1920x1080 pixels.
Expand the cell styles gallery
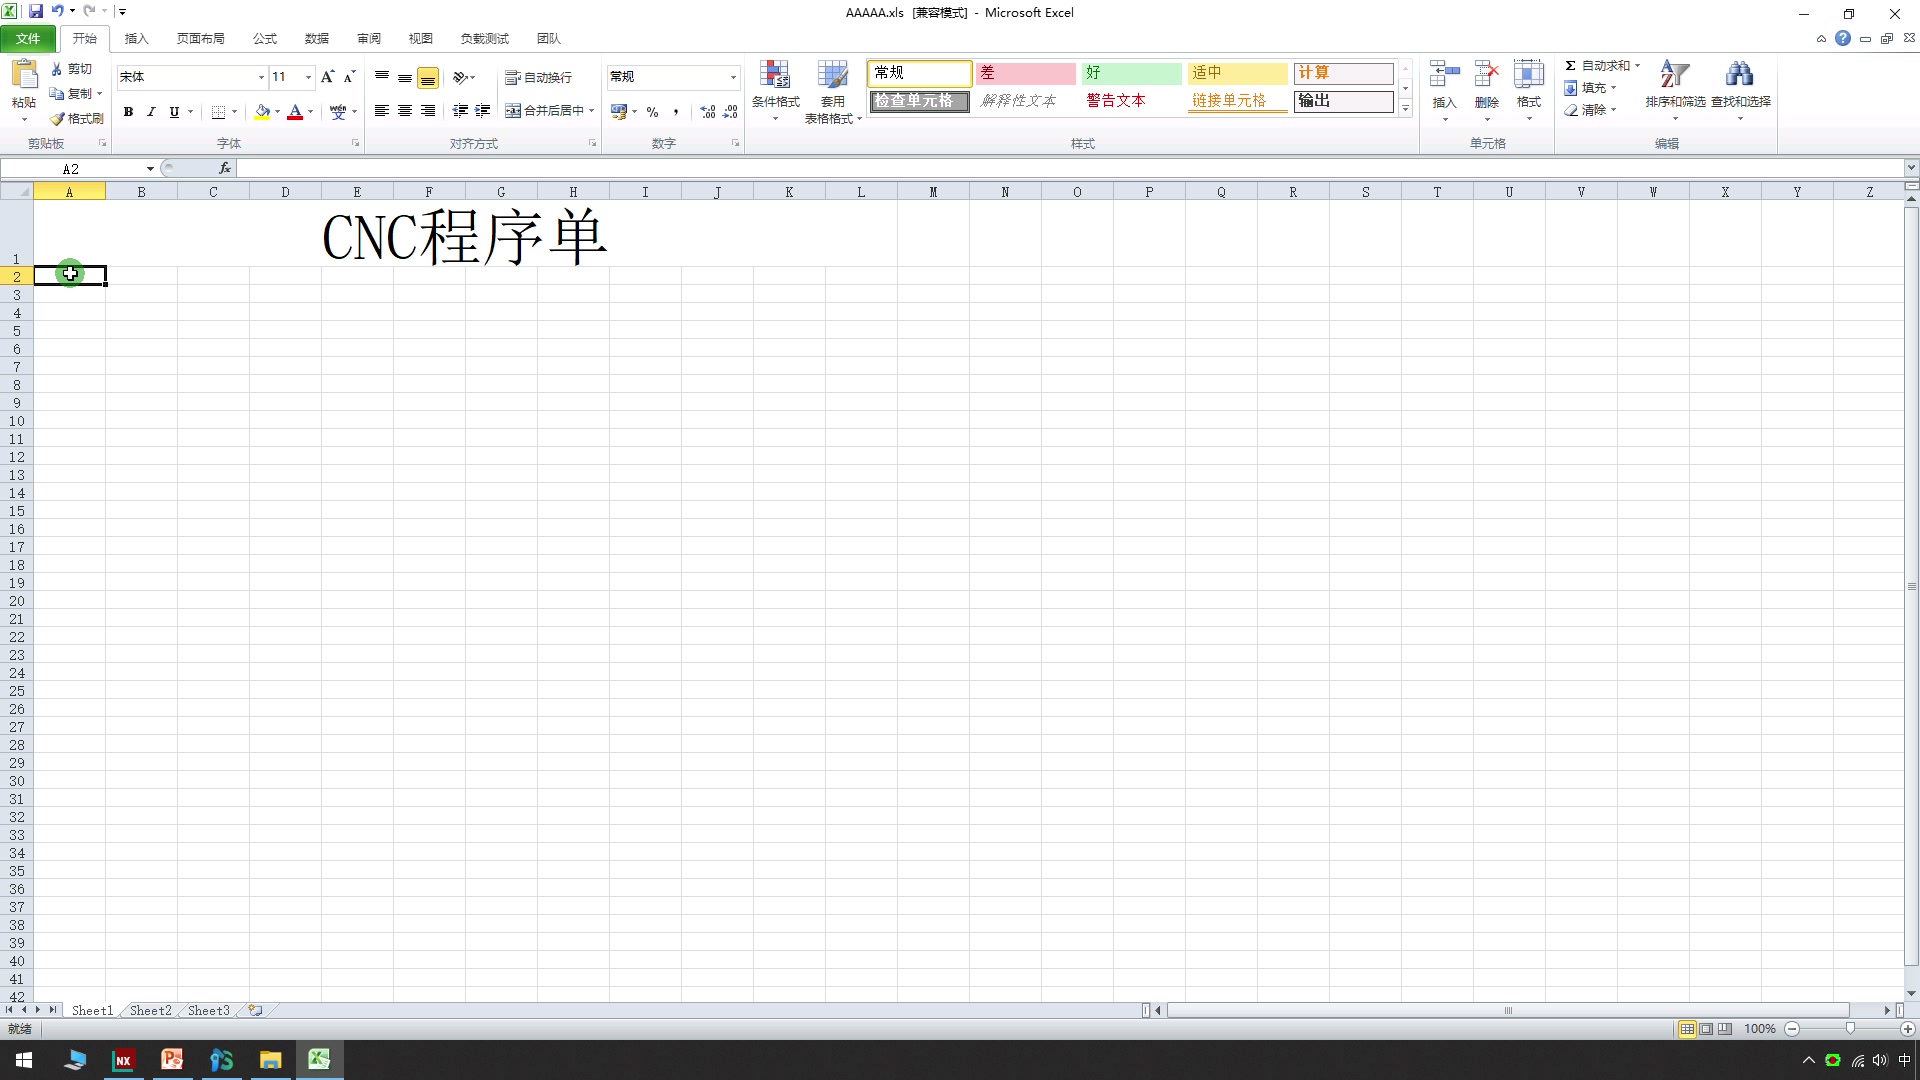point(1405,108)
